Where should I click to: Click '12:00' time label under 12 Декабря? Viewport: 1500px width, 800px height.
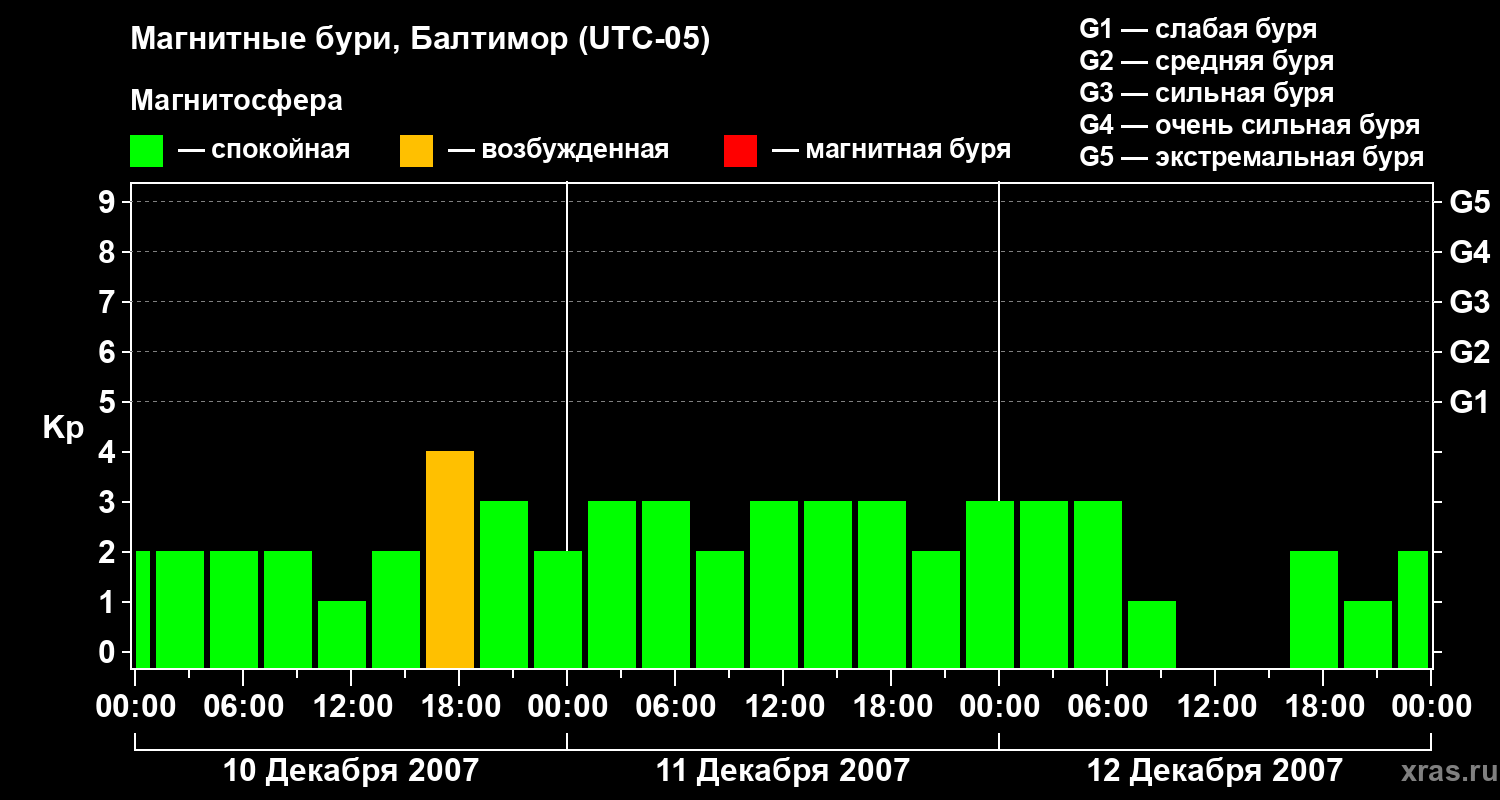coord(1215,706)
